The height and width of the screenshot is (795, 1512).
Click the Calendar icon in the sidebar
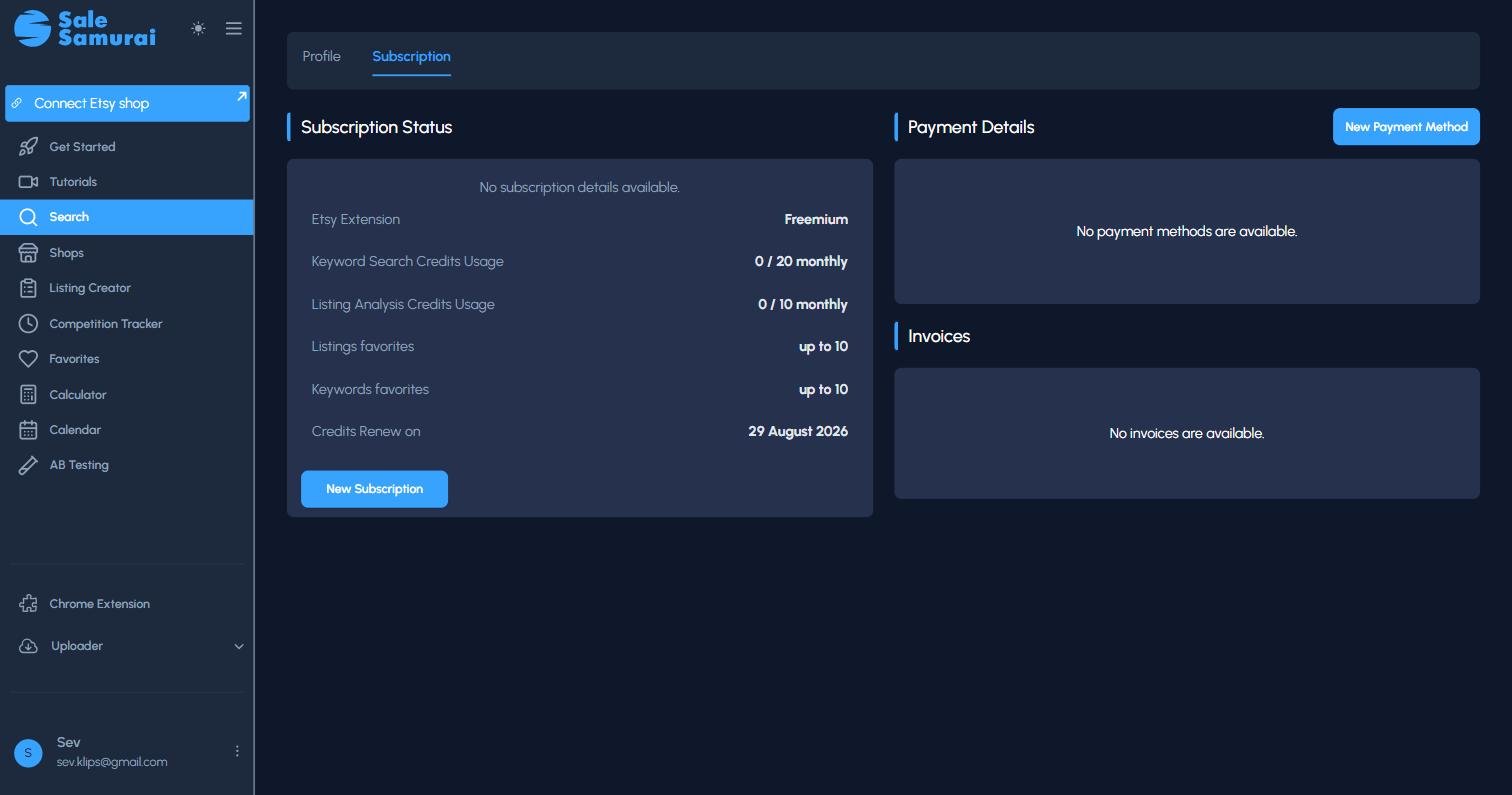click(x=28, y=430)
